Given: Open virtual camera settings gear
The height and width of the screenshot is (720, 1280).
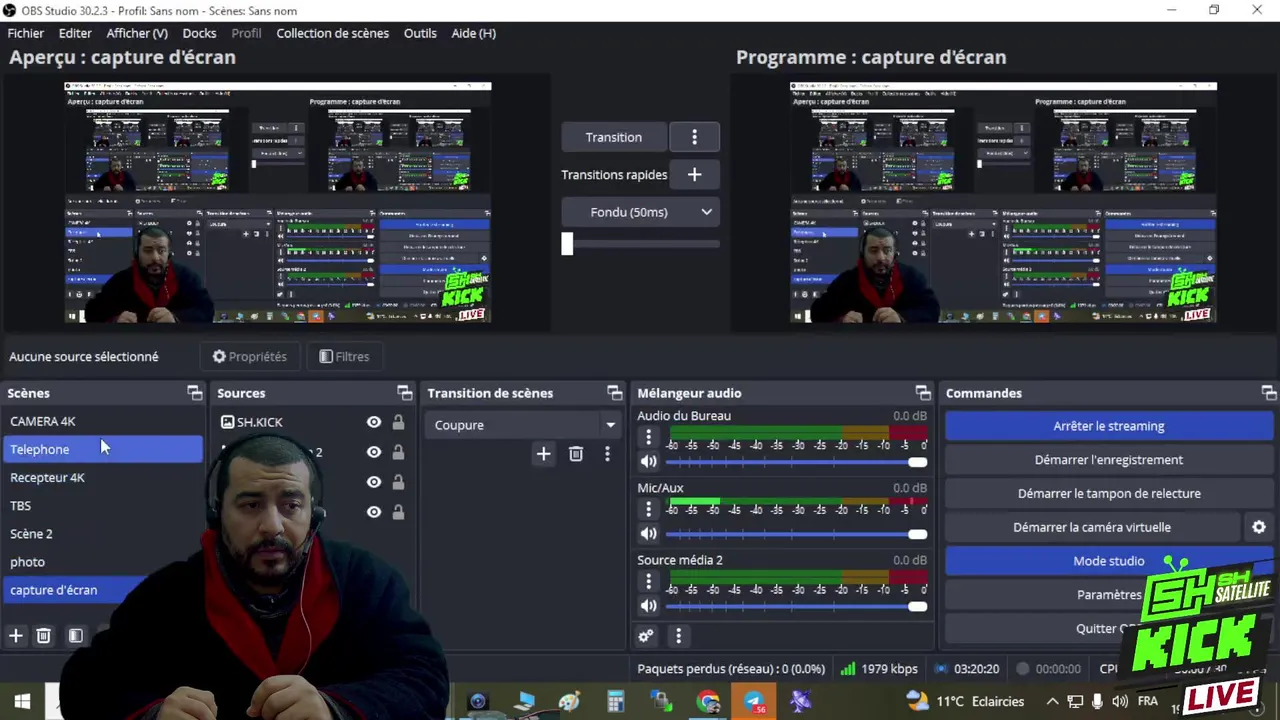Looking at the screenshot, I should click(x=1259, y=527).
